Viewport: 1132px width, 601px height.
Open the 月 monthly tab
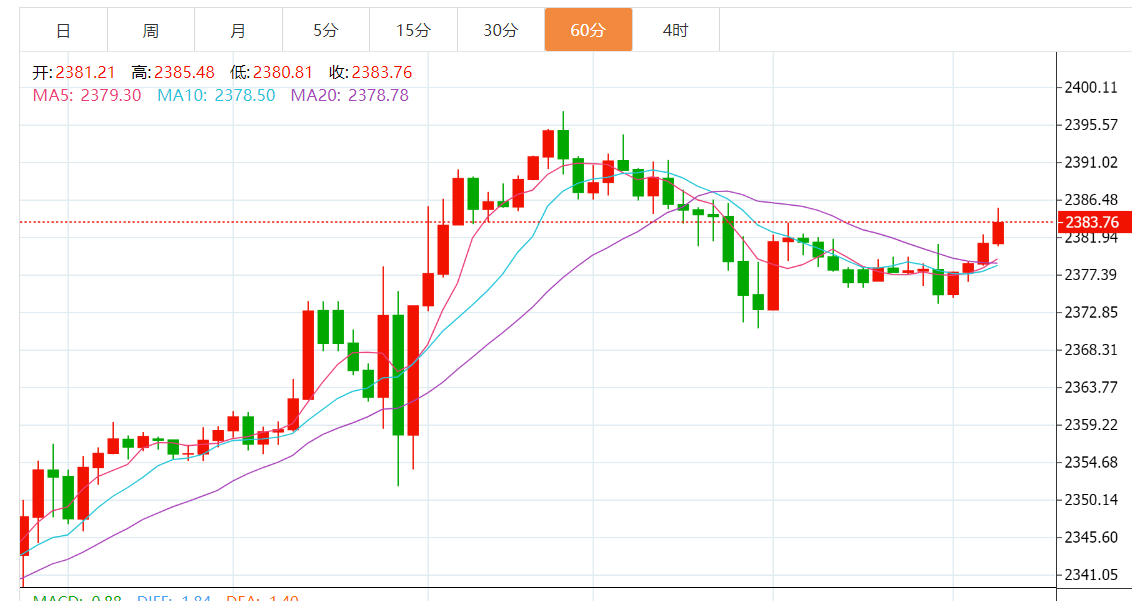(238, 30)
